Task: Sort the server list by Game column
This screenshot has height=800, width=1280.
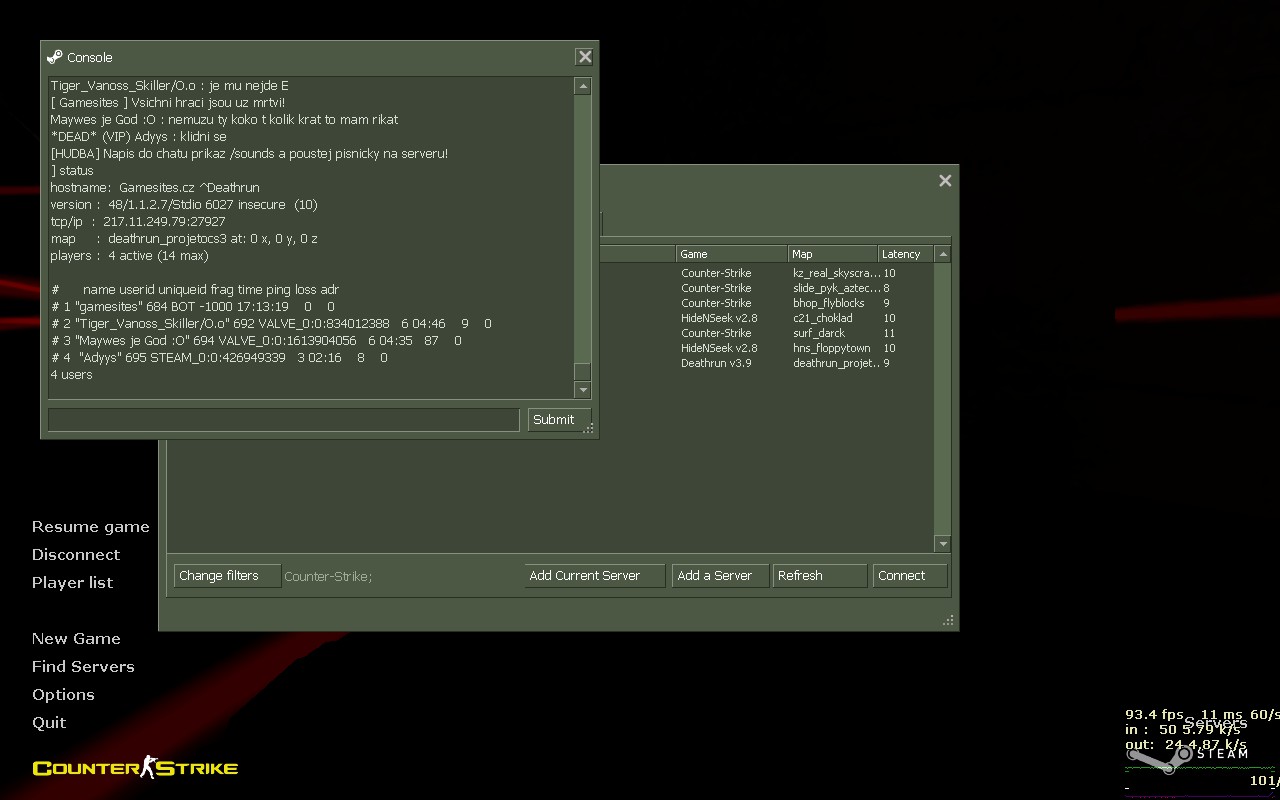Action: [x=732, y=254]
